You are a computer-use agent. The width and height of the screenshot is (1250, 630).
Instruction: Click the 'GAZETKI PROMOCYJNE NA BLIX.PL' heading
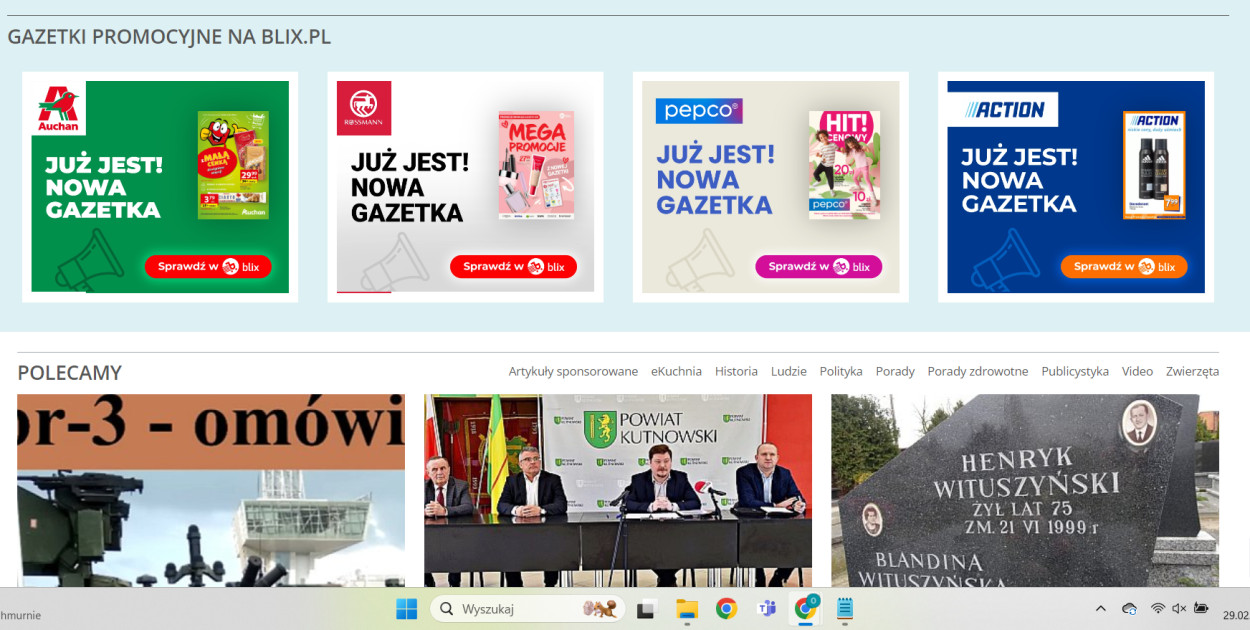click(x=169, y=37)
